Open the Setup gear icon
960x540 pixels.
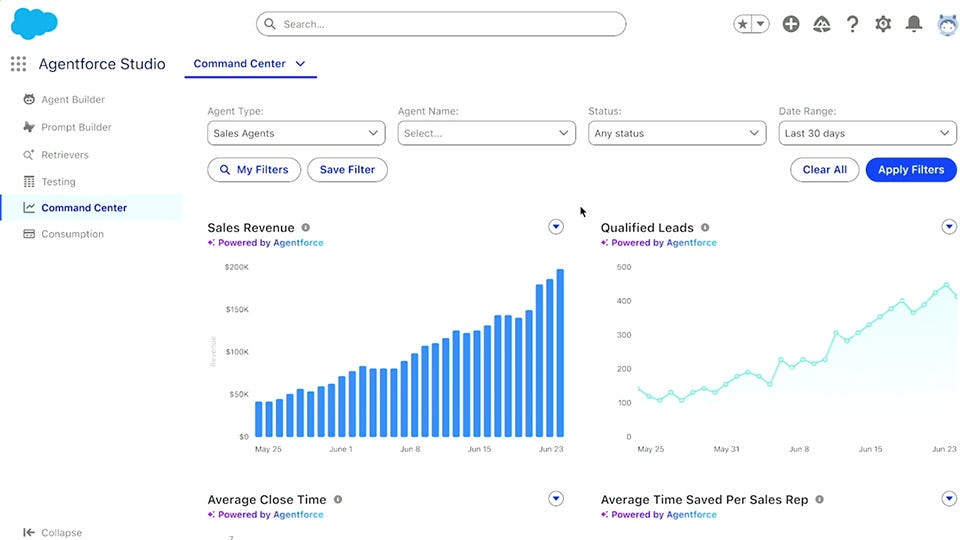883,24
